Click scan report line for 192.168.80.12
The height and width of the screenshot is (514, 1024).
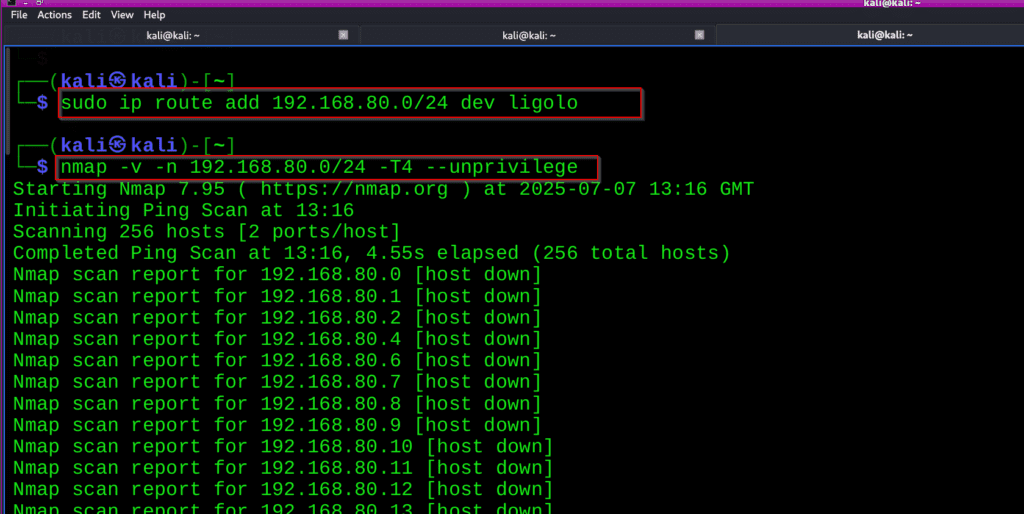(283, 490)
